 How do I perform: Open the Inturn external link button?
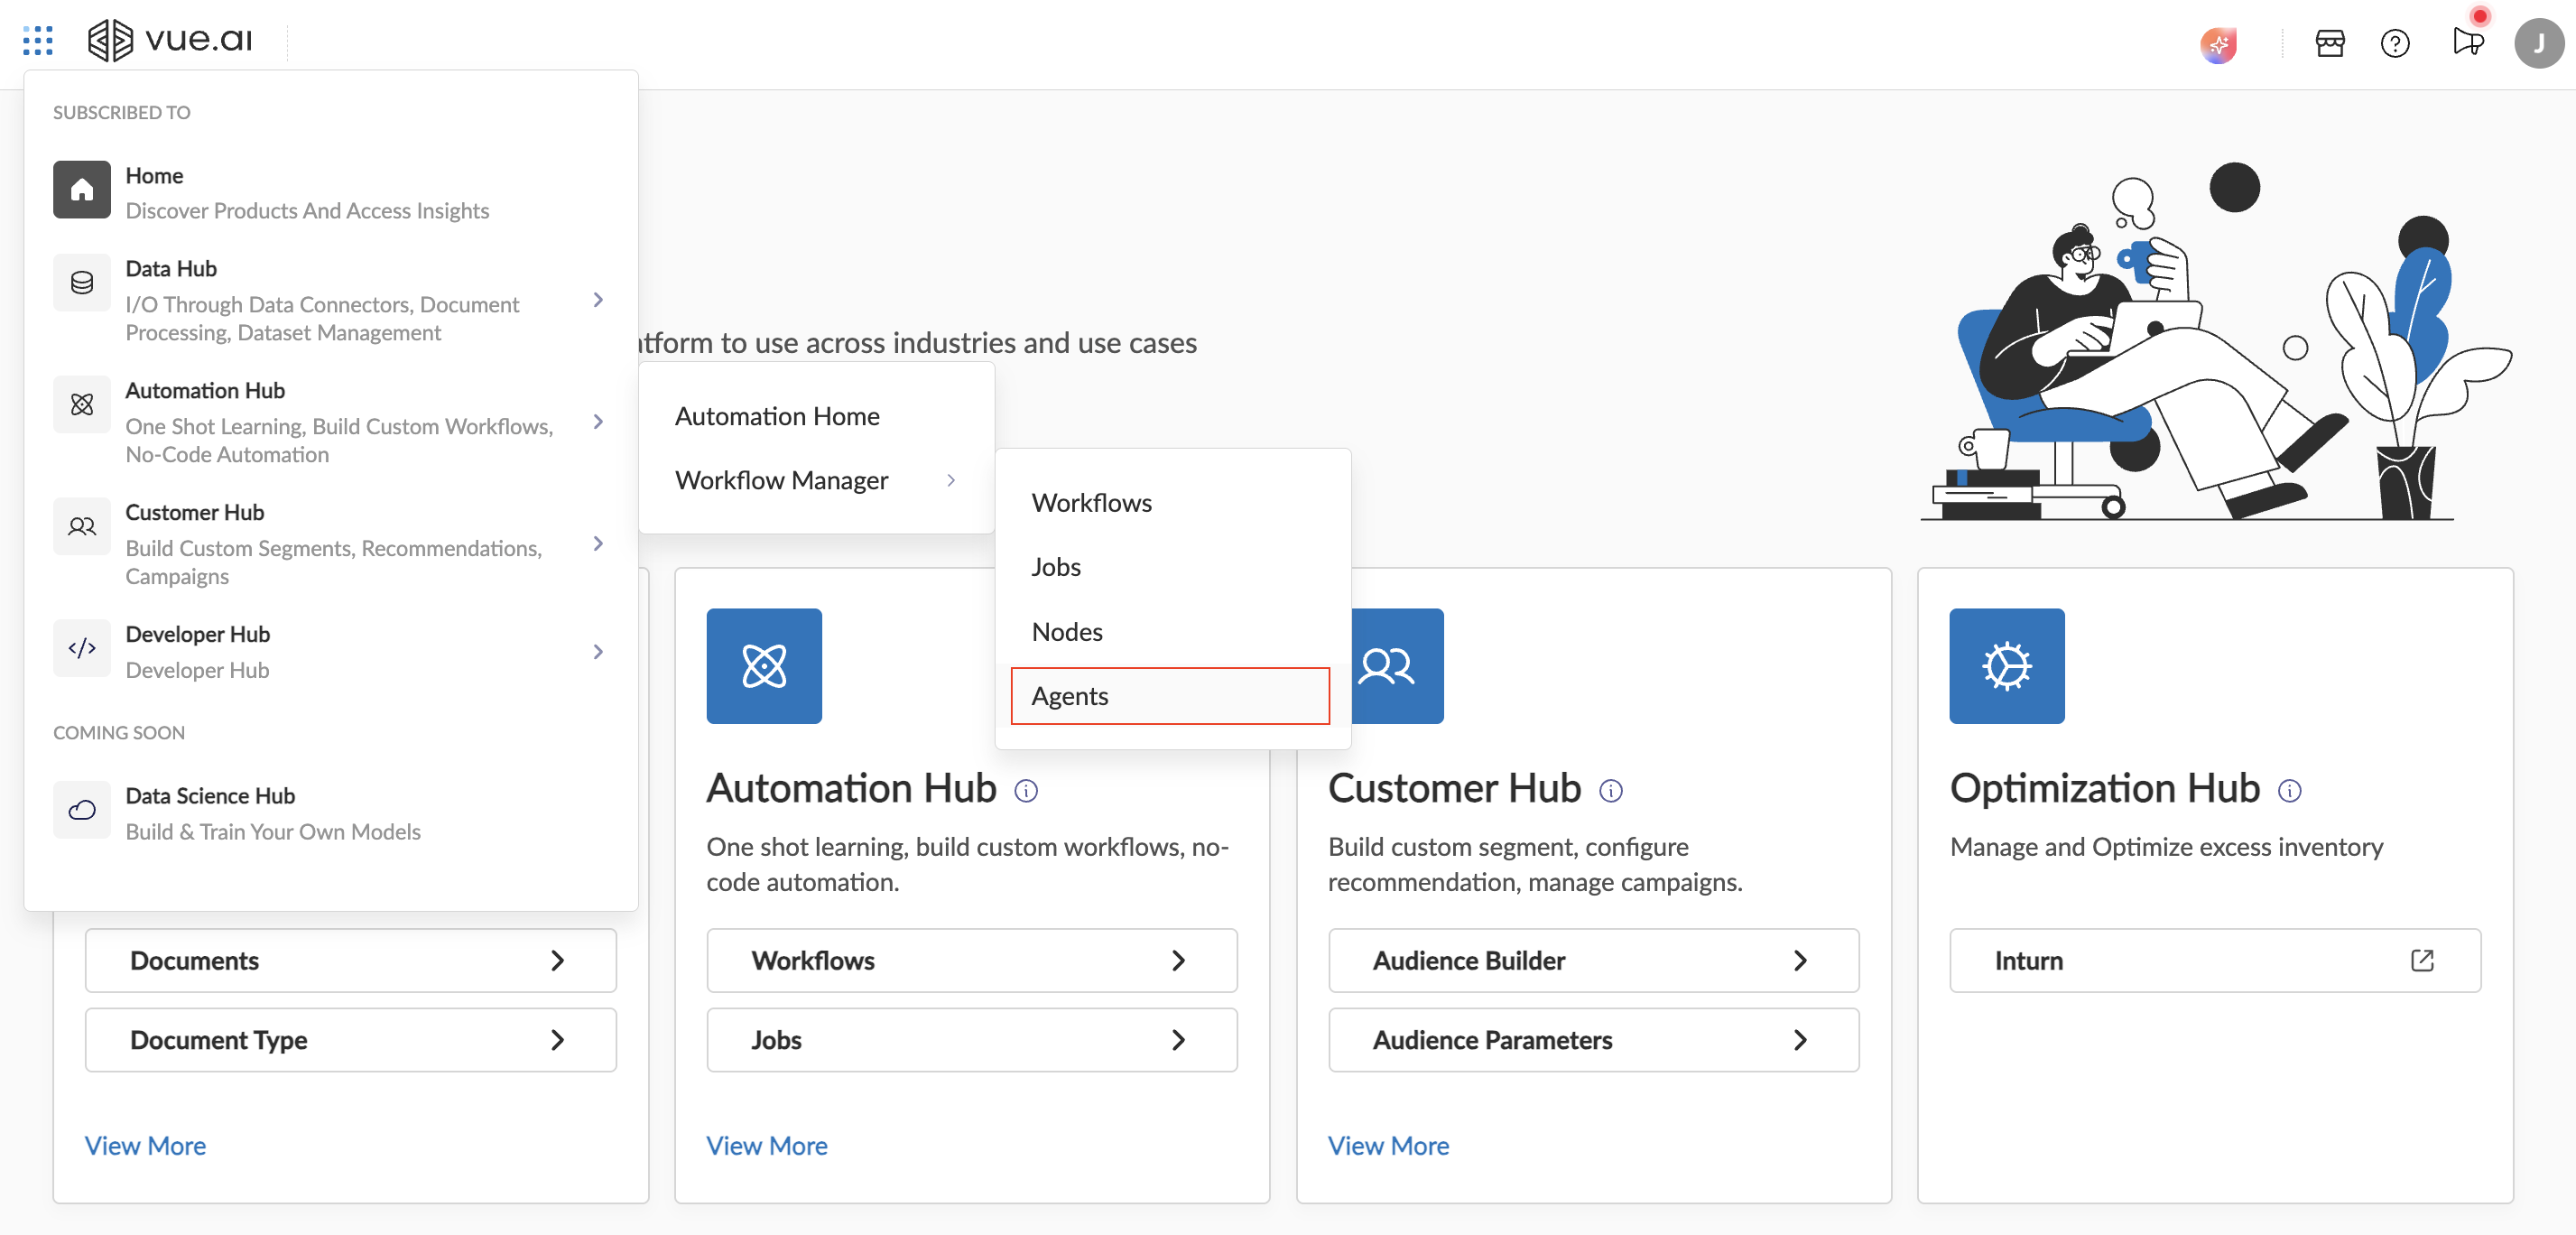pyautogui.click(x=2214, y=960)
